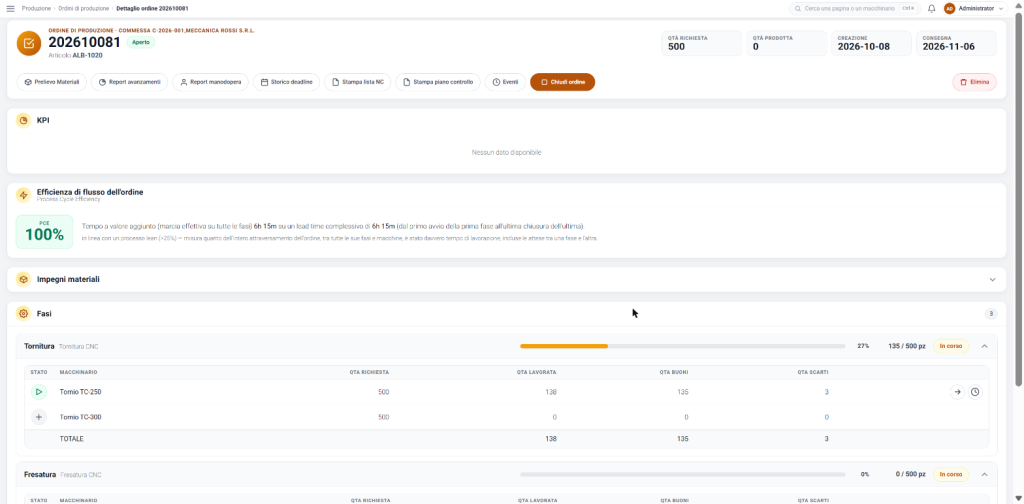Screen dimensions: 1024x504
Task: Click the CREAZIONE 2026-10-08 card
Action: point(871,43)
